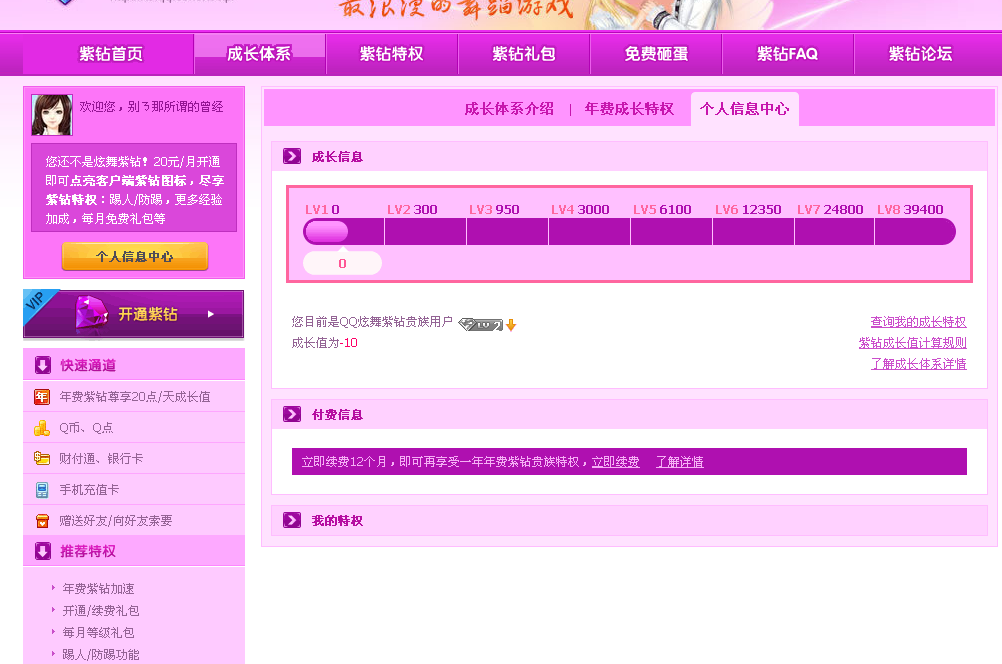The height and width of the screenshot is (664, 1002).
Task: Click the 我的特权 section heading
Action: tap(337, 521)
